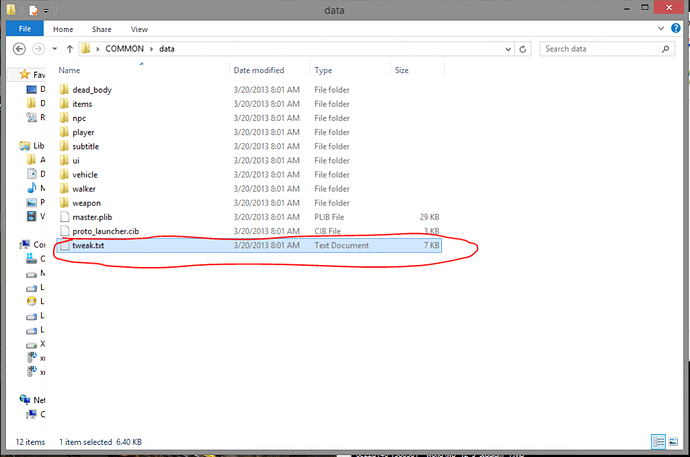Click the Network icon in navigation pane
The image size is (690, 457).
[x=27, y=399]
